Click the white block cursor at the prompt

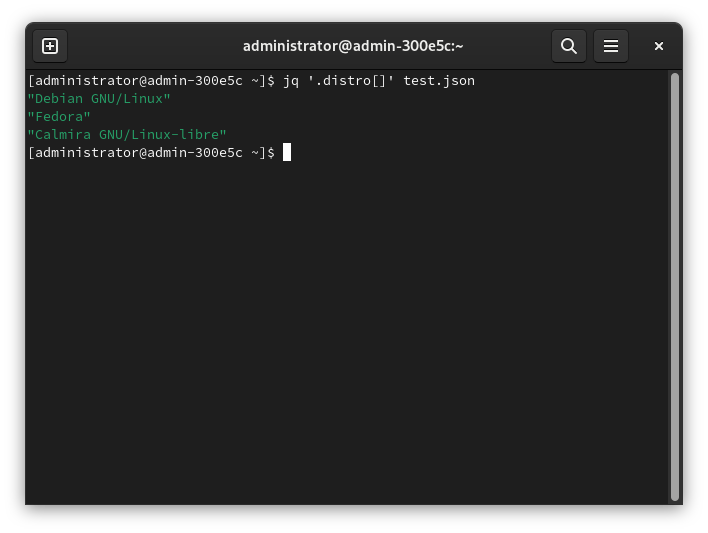pyautogui.click(x=287, y=153)
